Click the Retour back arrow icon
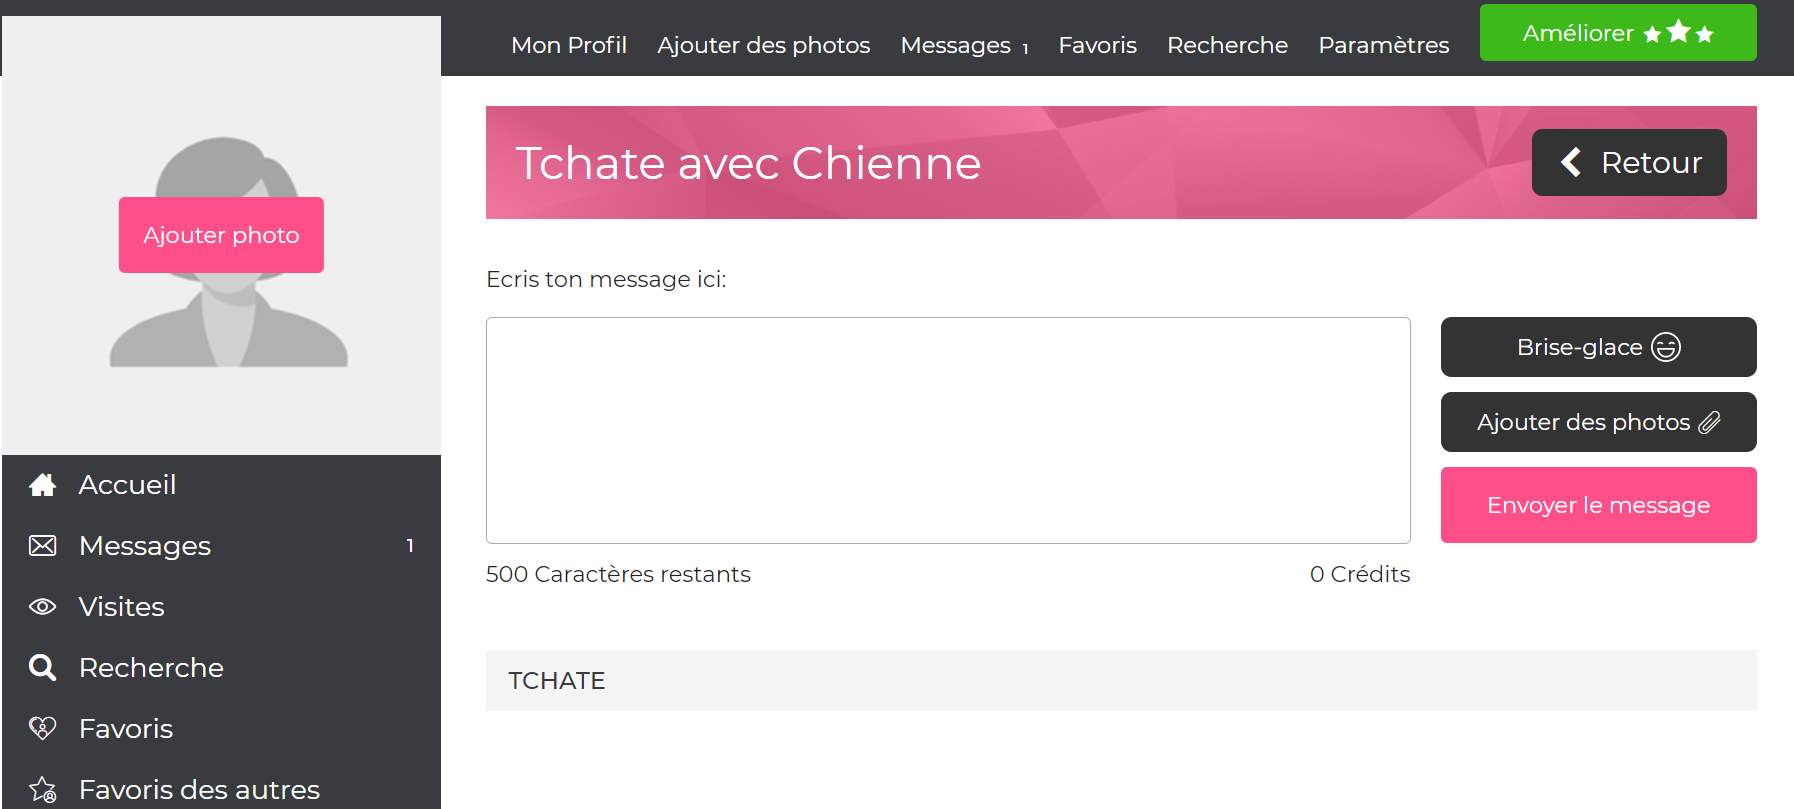 point(1571,162)
